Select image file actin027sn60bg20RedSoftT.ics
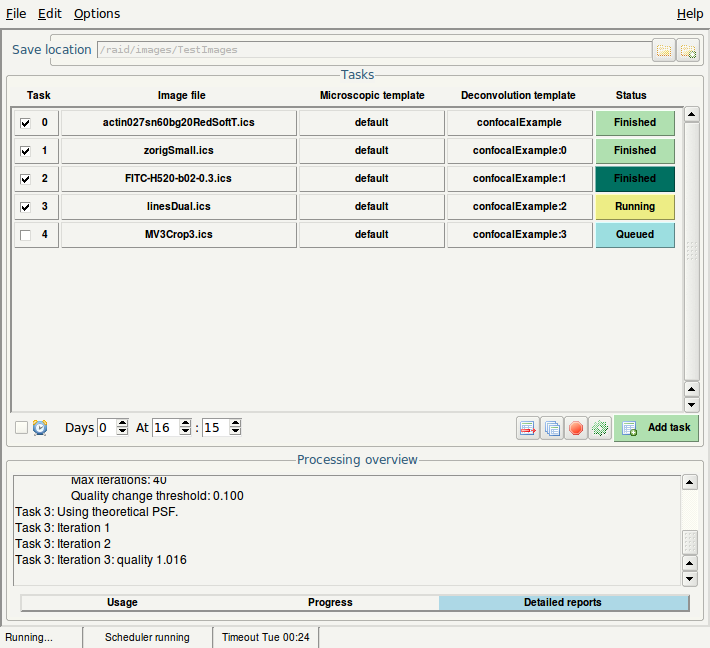Viewport: 710px width, 648px height. tap(179, 123)
